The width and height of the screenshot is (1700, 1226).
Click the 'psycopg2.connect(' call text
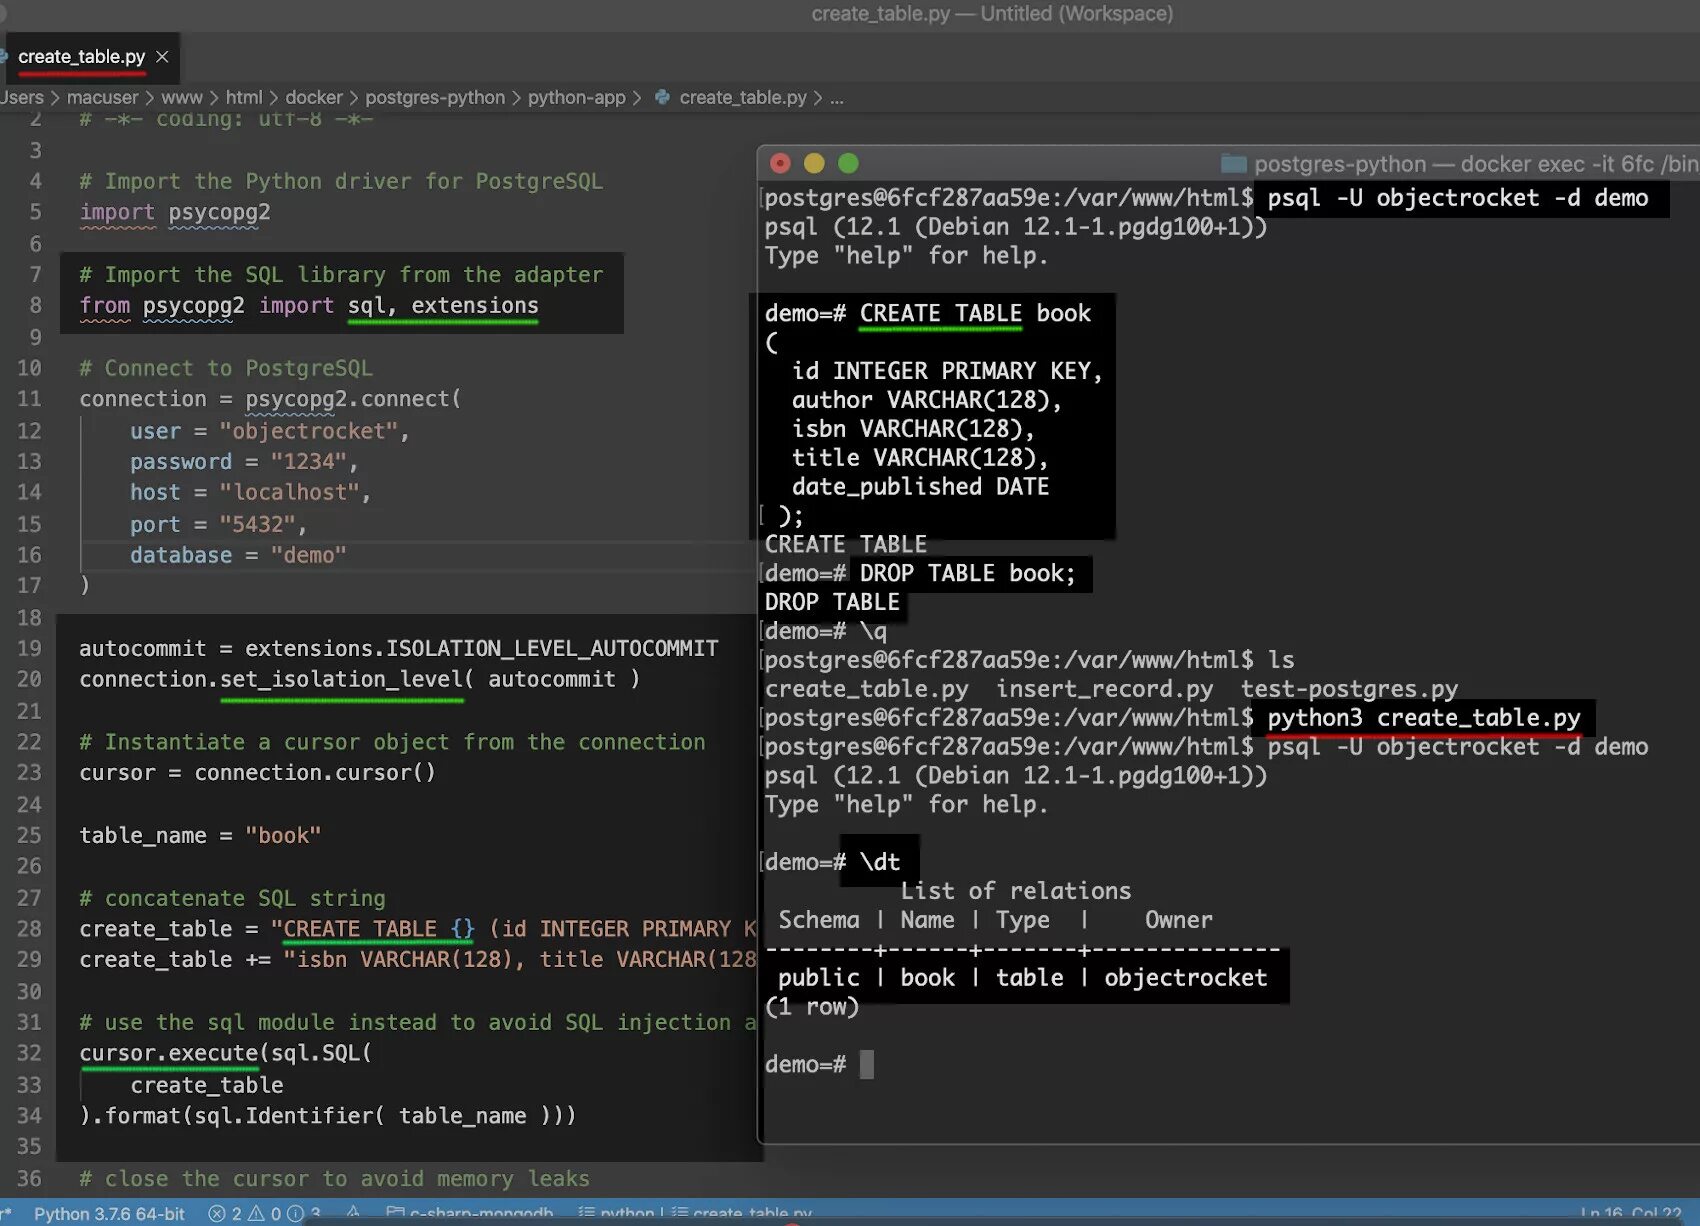point(353,399)
